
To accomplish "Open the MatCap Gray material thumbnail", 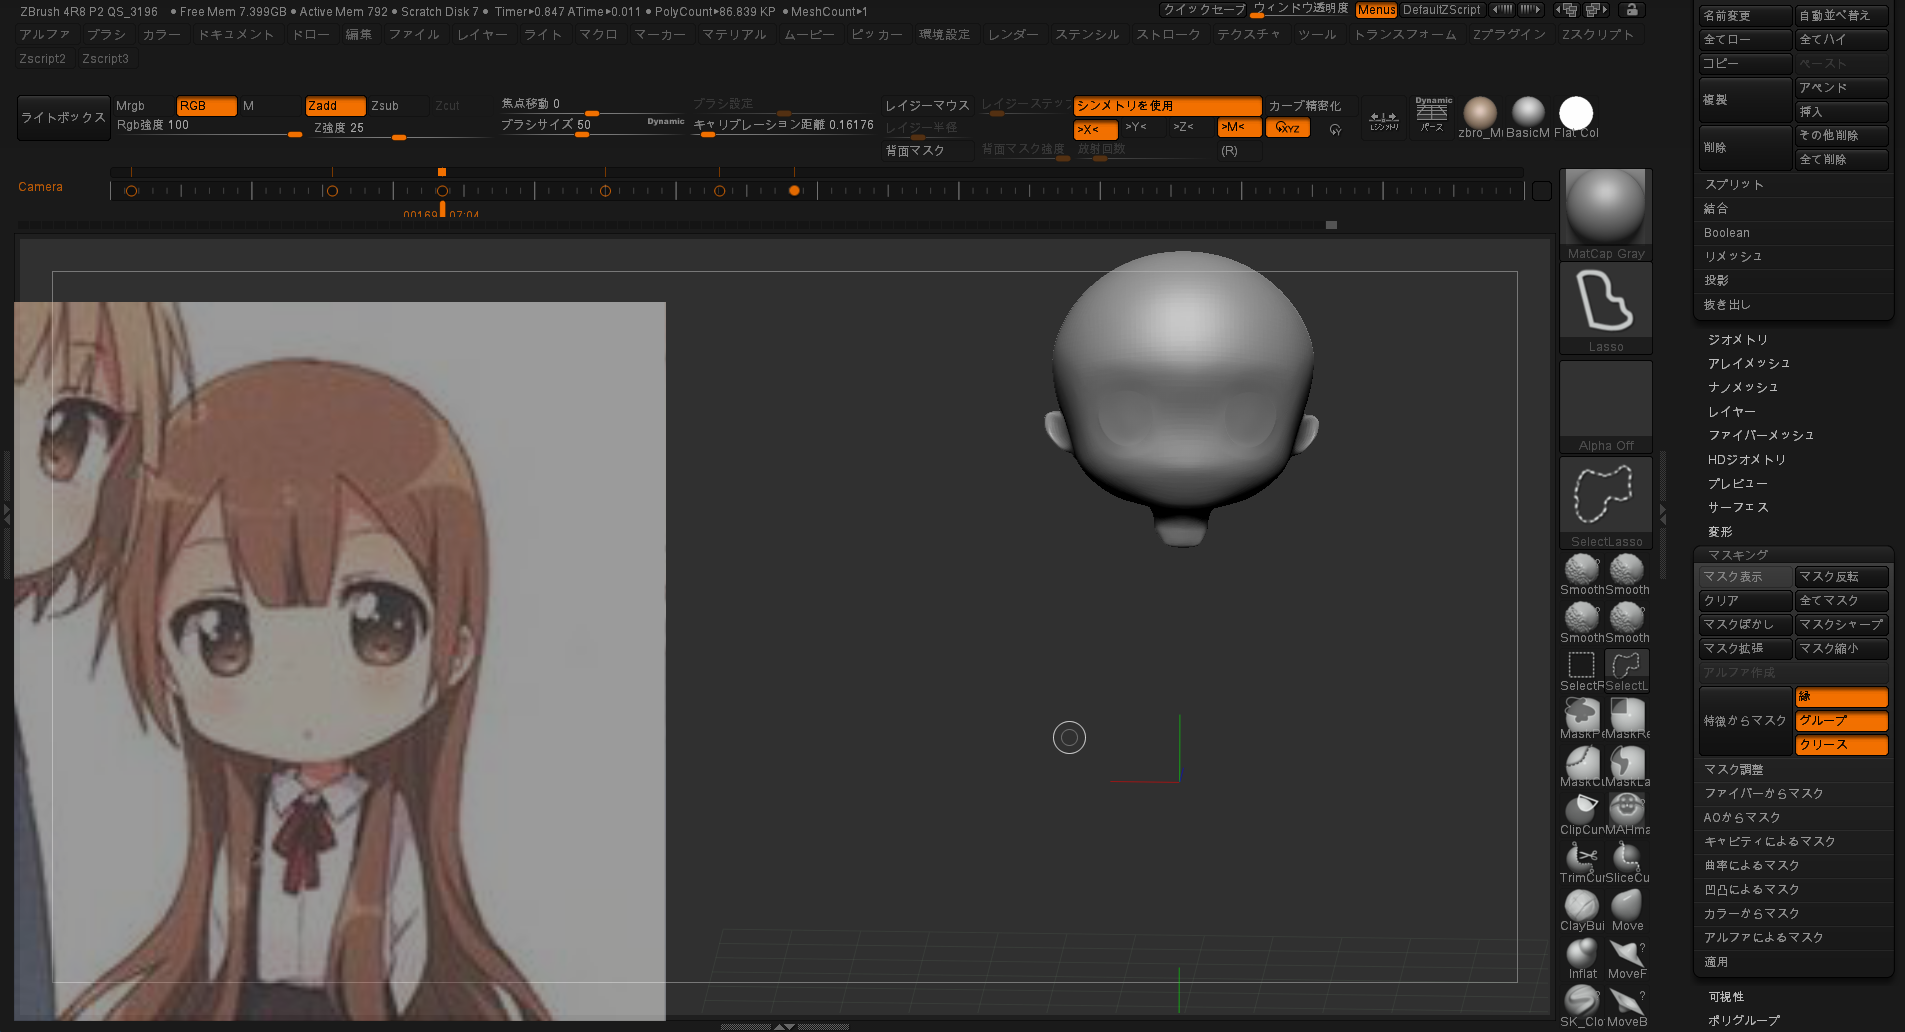I will coord(1605,209).
